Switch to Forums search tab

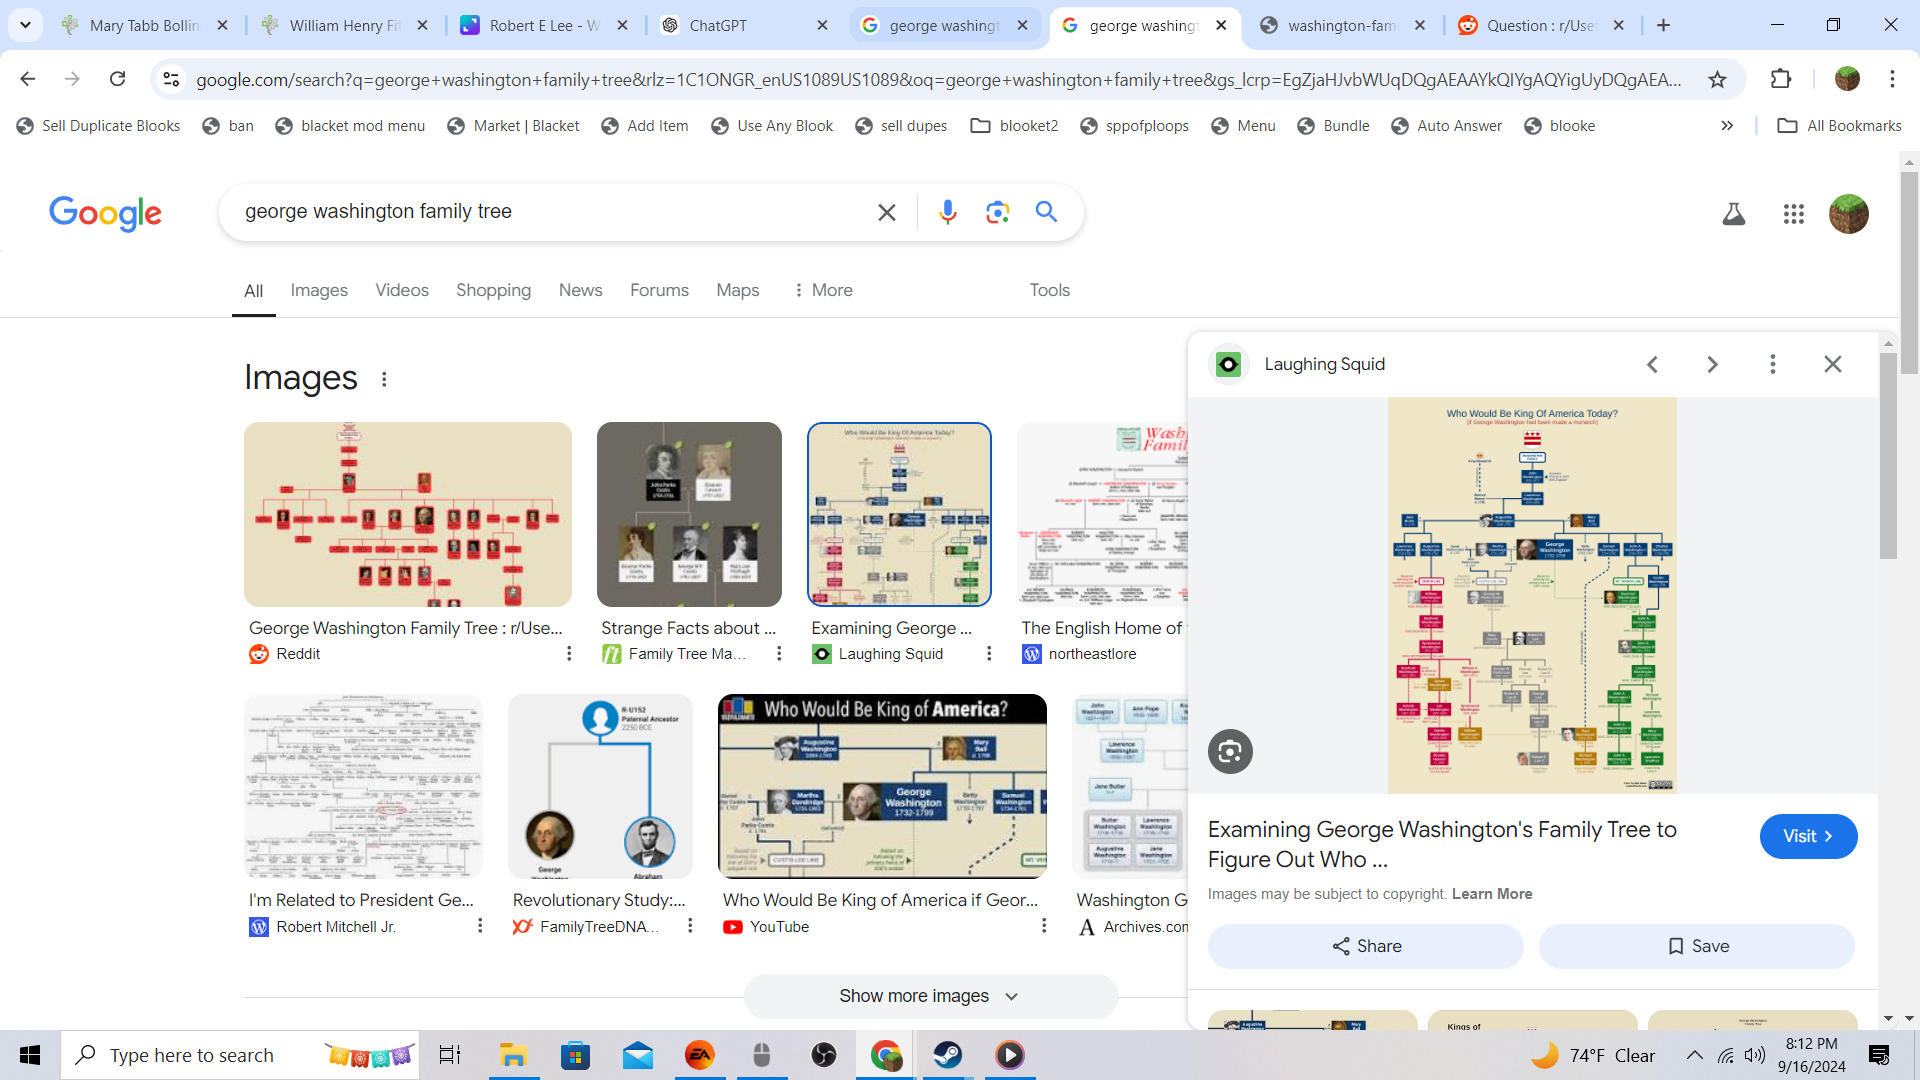[x=659, y=290]
